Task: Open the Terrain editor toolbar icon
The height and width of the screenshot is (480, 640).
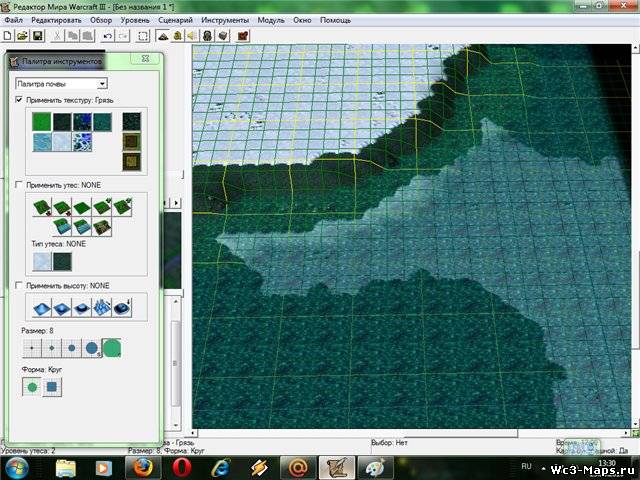Action: click(x=162, y=36)
